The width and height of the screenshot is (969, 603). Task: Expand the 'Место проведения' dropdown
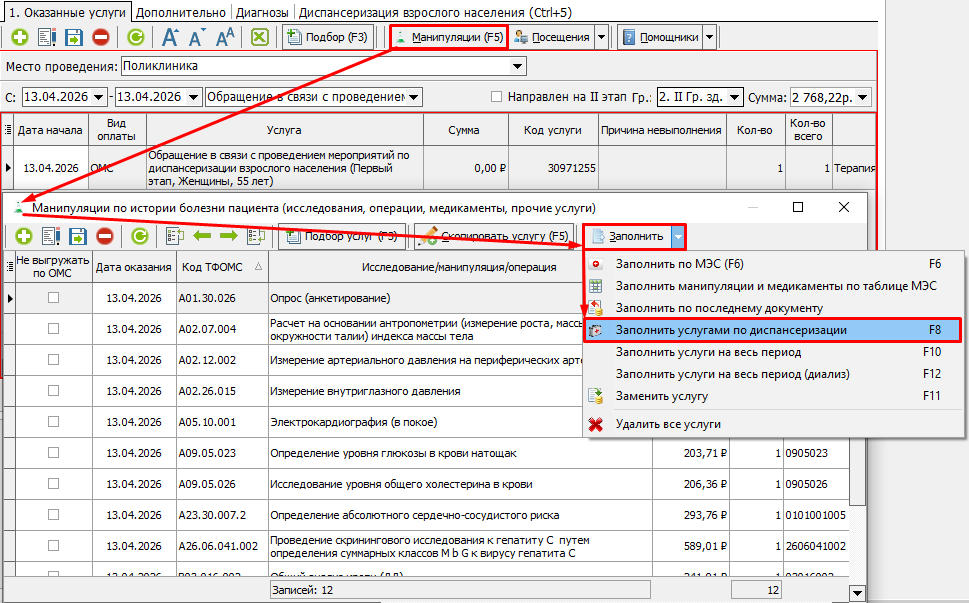(517, 66)
